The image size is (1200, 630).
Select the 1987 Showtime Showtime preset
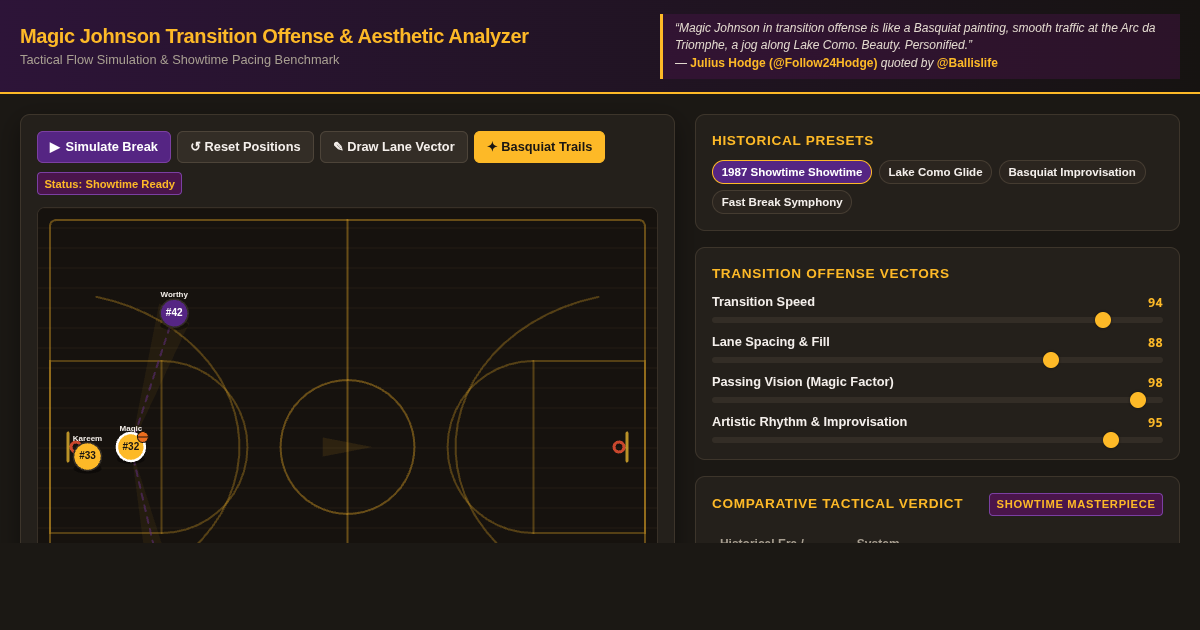pyautogui.click(x=792, y=172)
